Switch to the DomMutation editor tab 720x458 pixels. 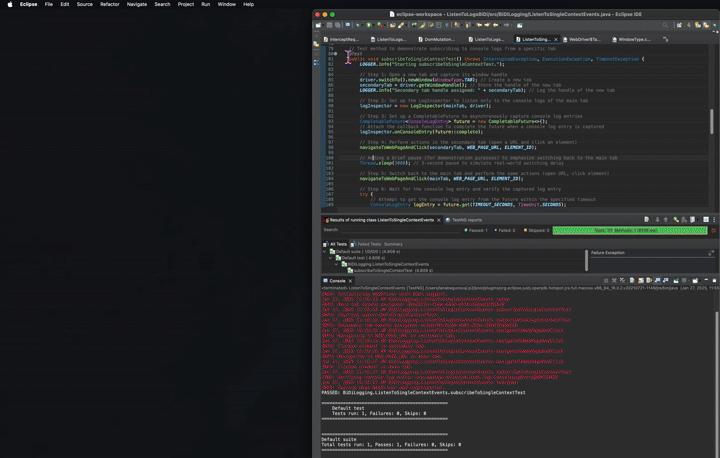436,40
